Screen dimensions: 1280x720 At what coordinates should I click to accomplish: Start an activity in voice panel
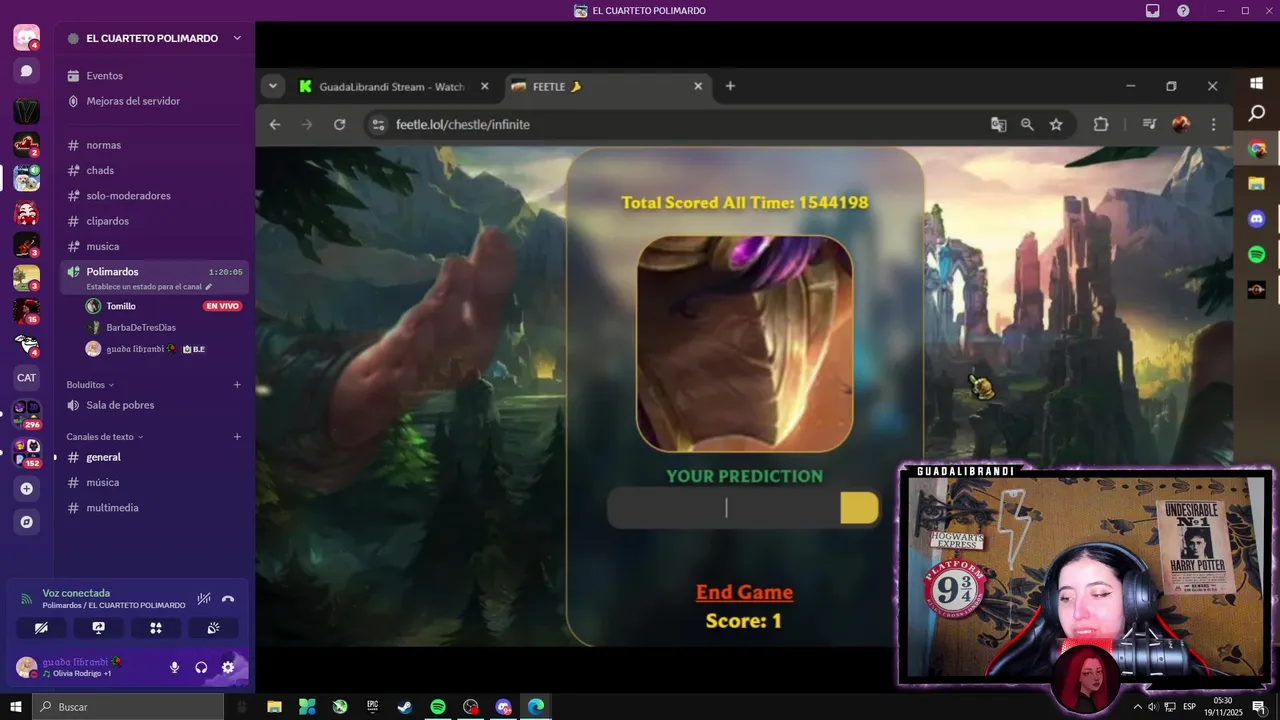click(x=156, y=628)
